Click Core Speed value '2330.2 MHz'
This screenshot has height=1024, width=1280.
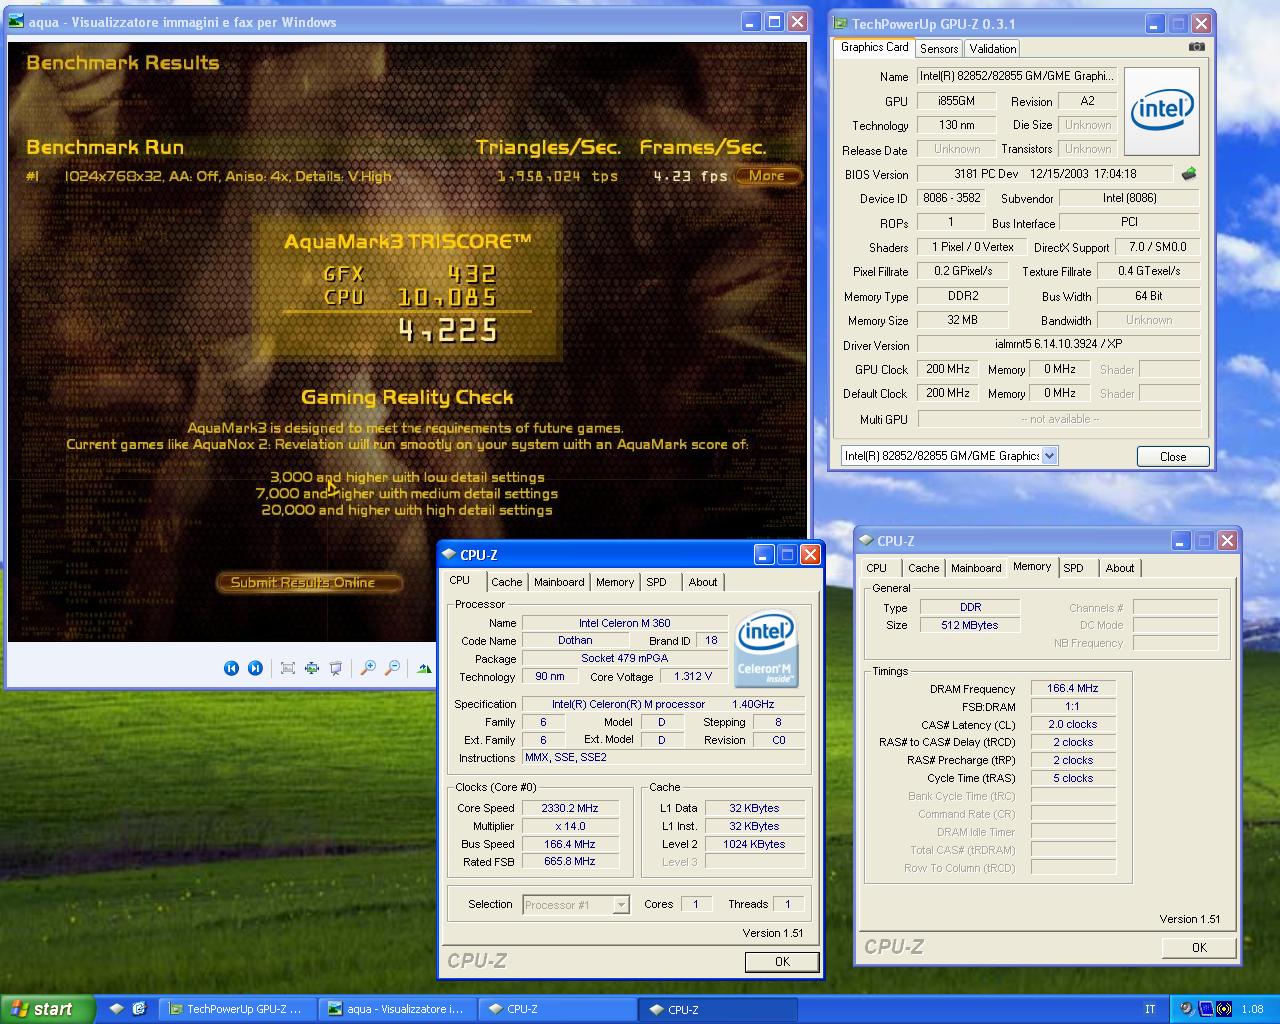(570, 808)
